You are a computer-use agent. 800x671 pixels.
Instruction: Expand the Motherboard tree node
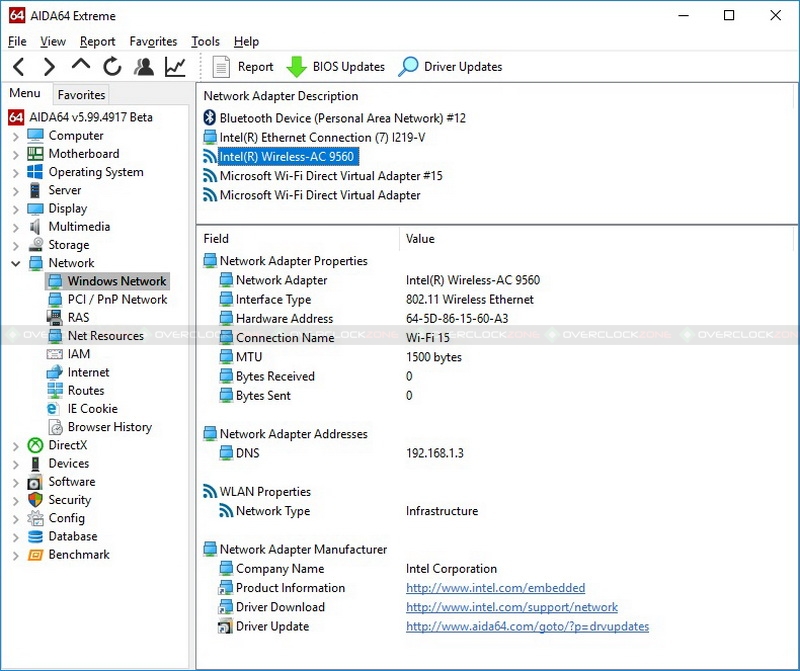(16, 155)
